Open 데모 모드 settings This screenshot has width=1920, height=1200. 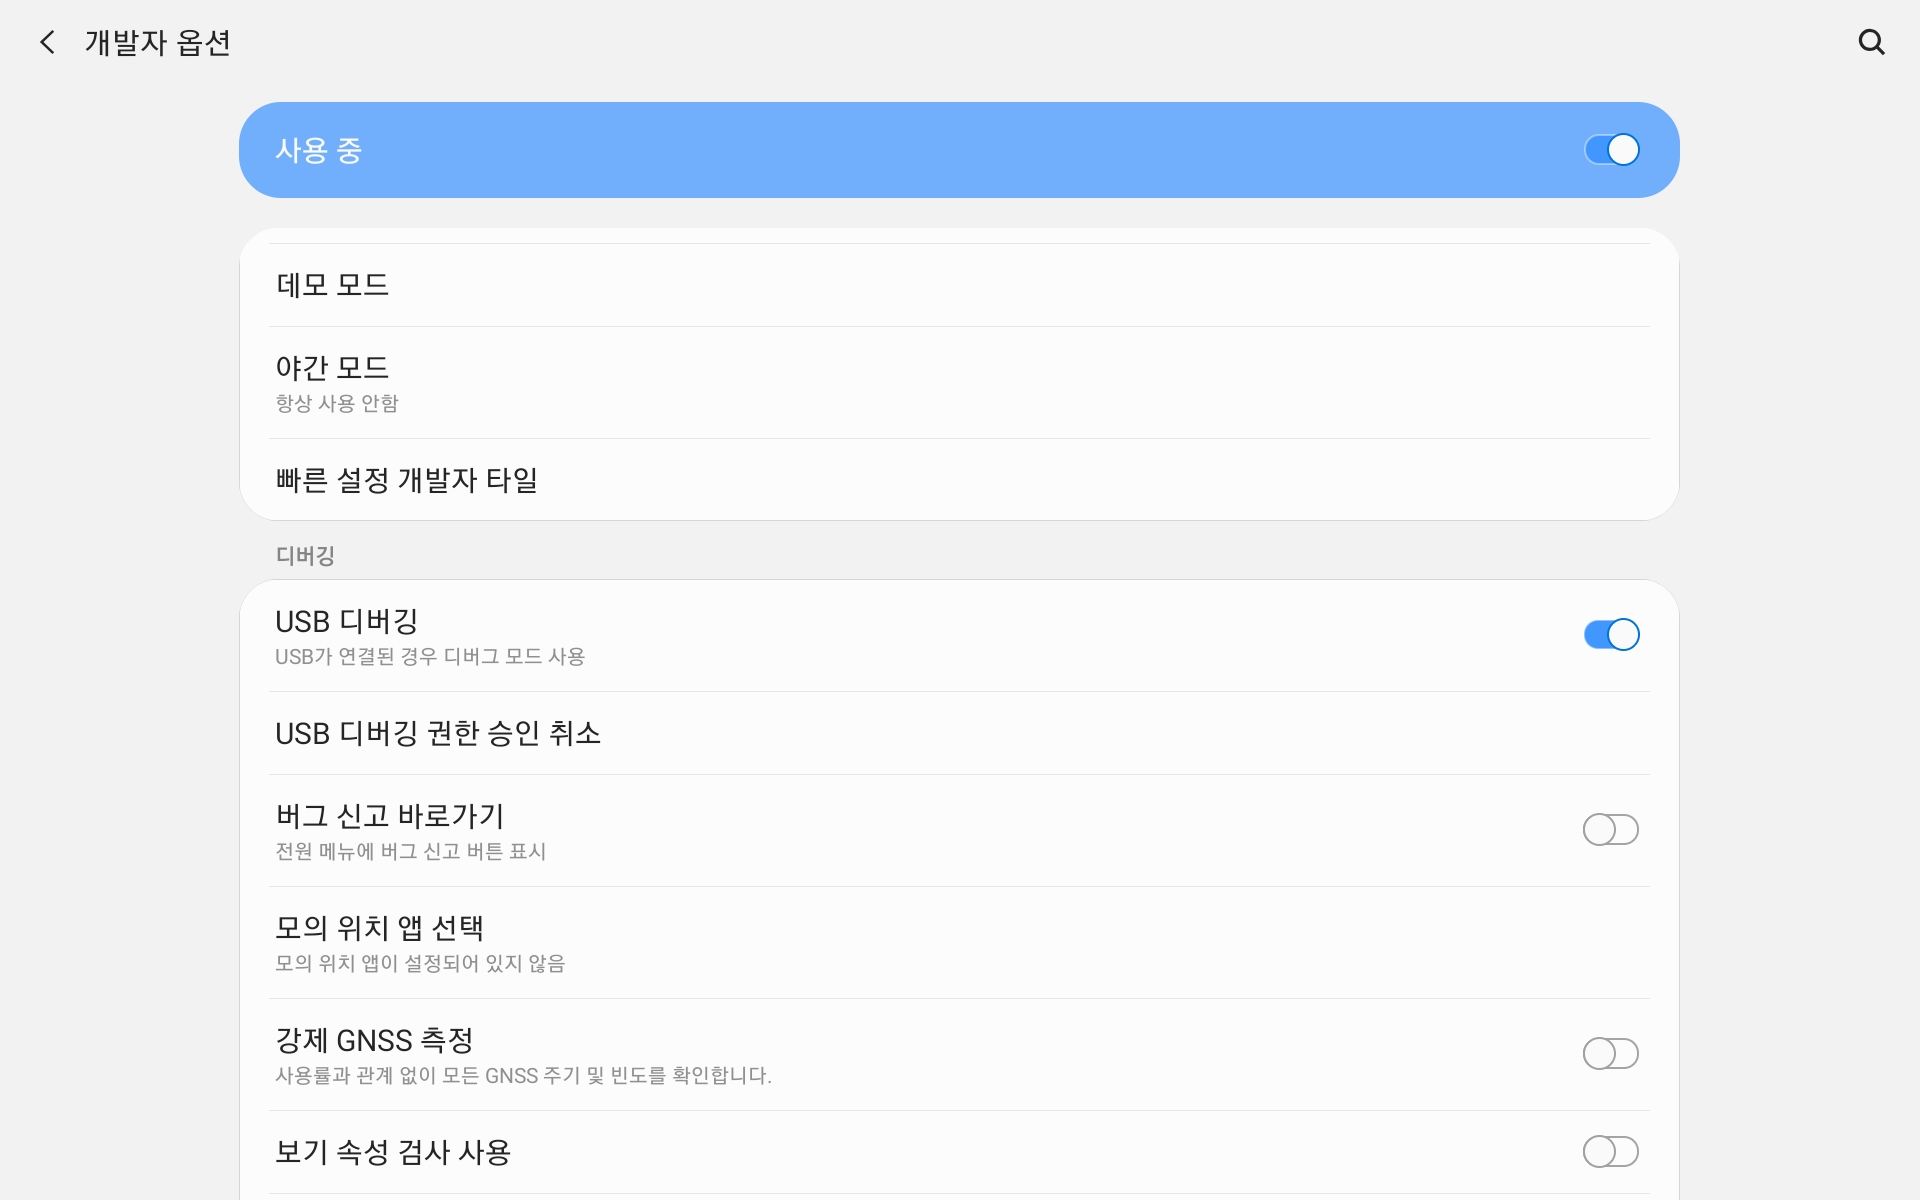point(332,285)
